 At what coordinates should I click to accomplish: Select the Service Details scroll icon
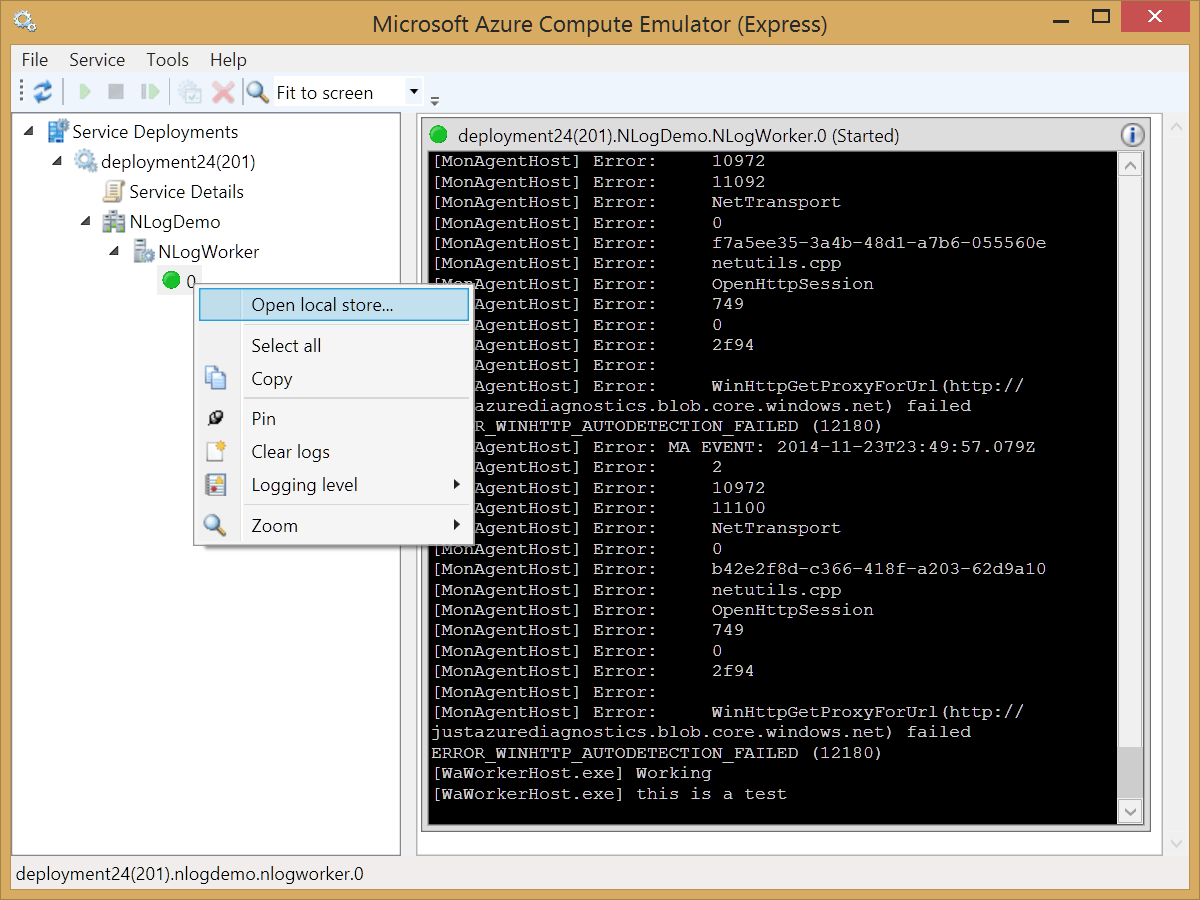click(114, 192)
